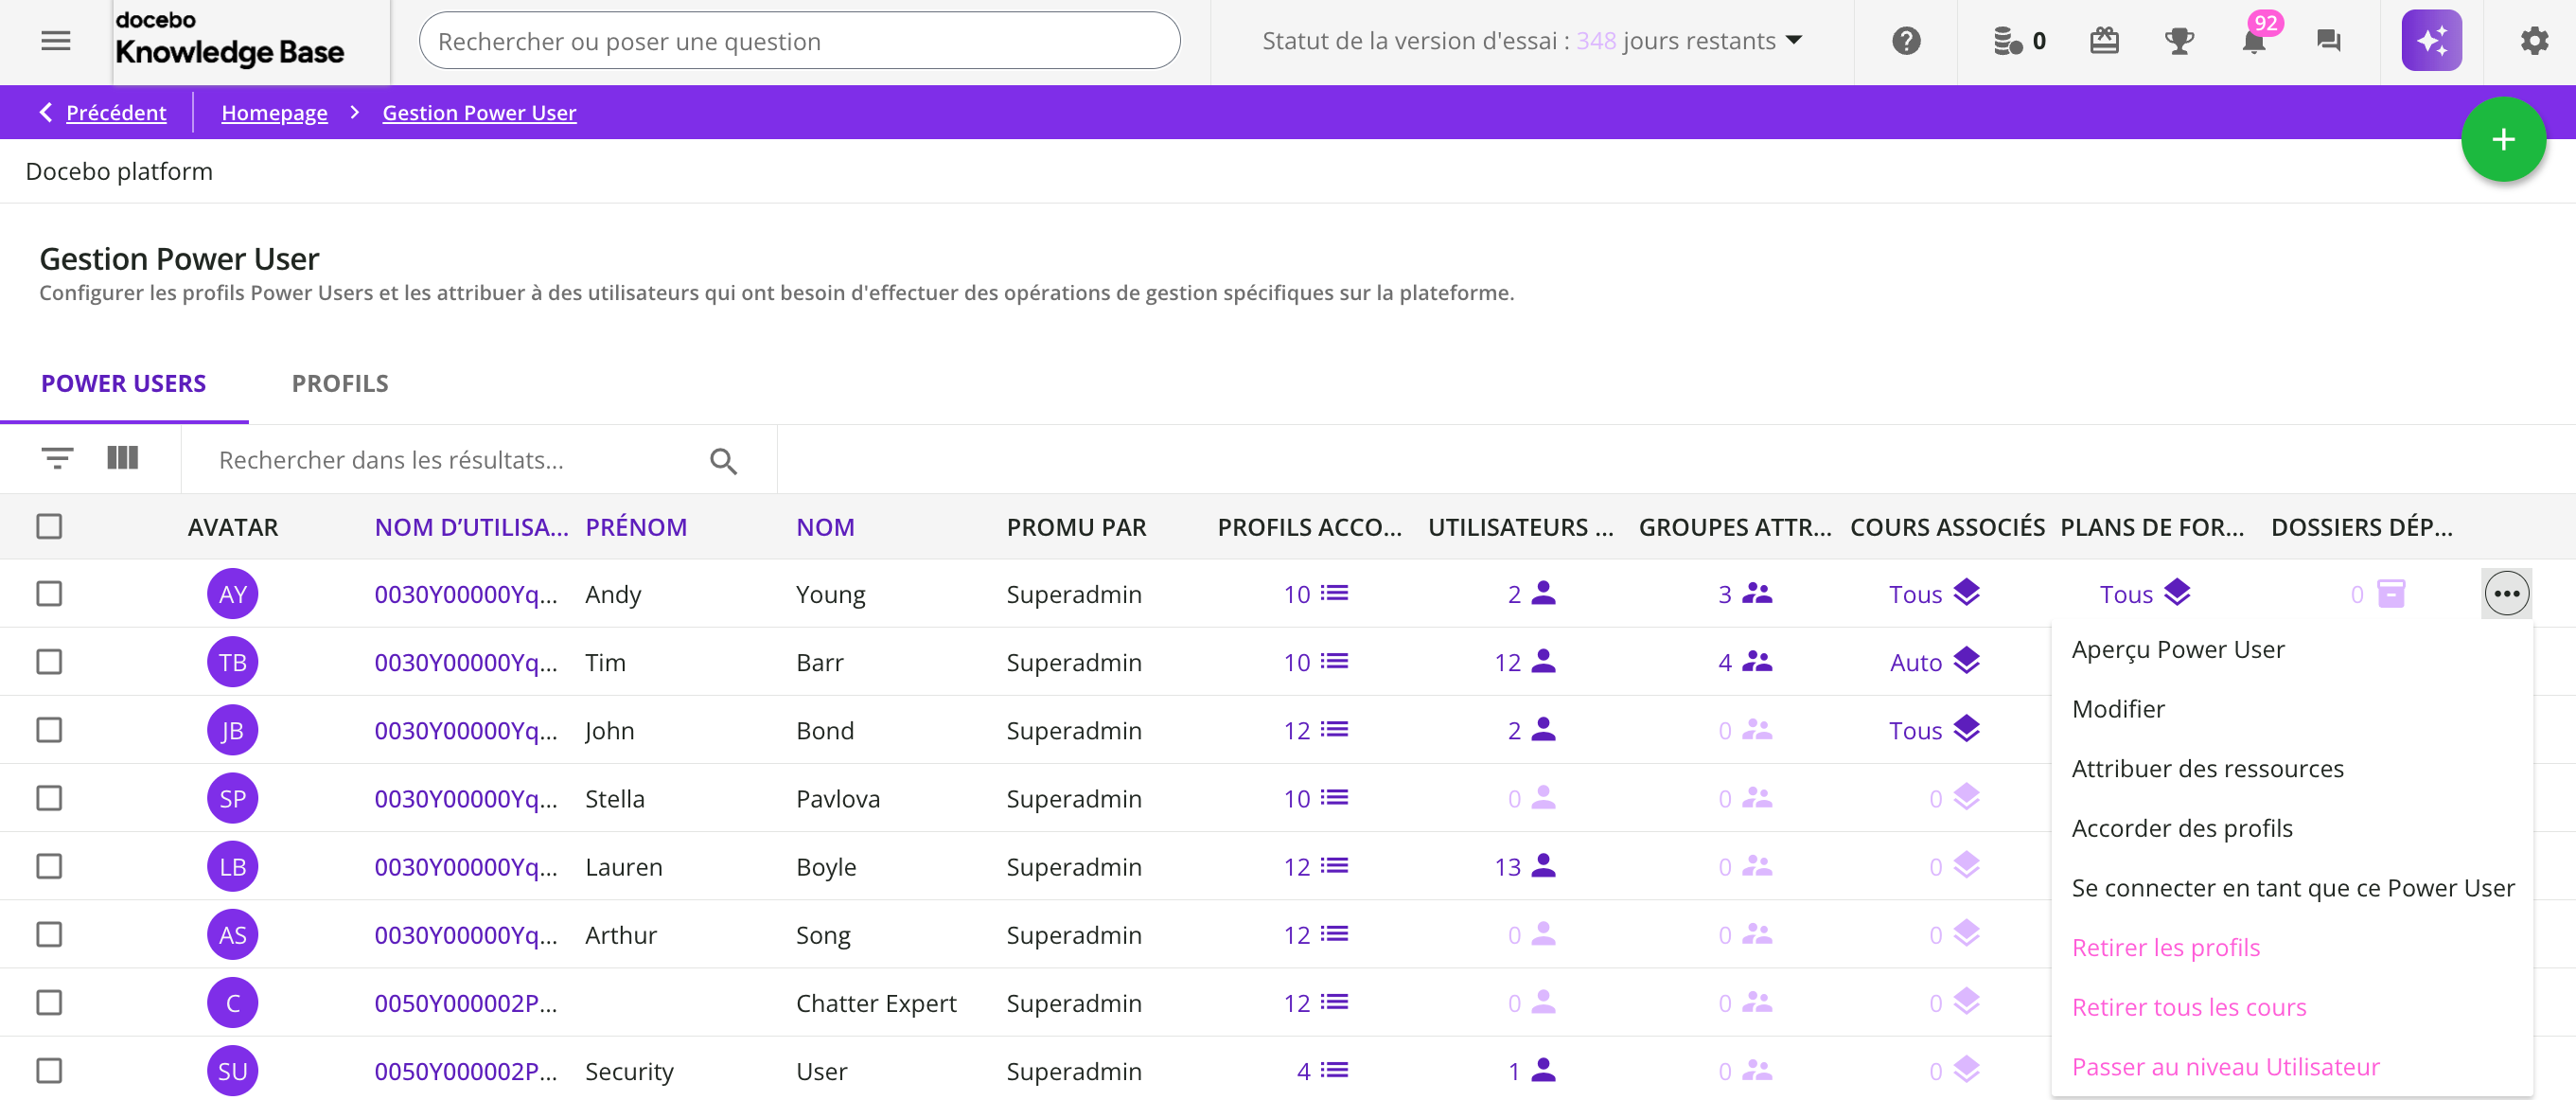Sort by the PRÉNOM column header

[636, 527]
